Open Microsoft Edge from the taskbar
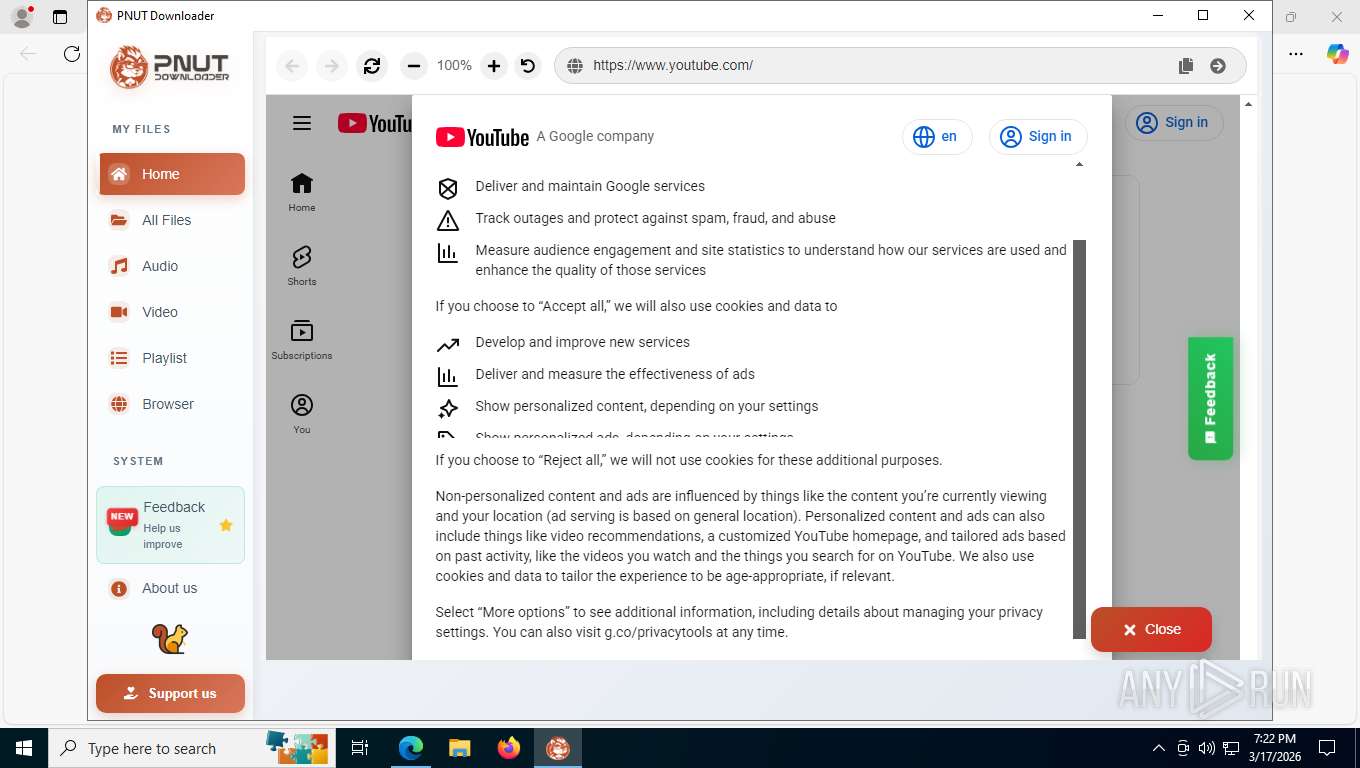1360x768 pixels. click(411, 748)
